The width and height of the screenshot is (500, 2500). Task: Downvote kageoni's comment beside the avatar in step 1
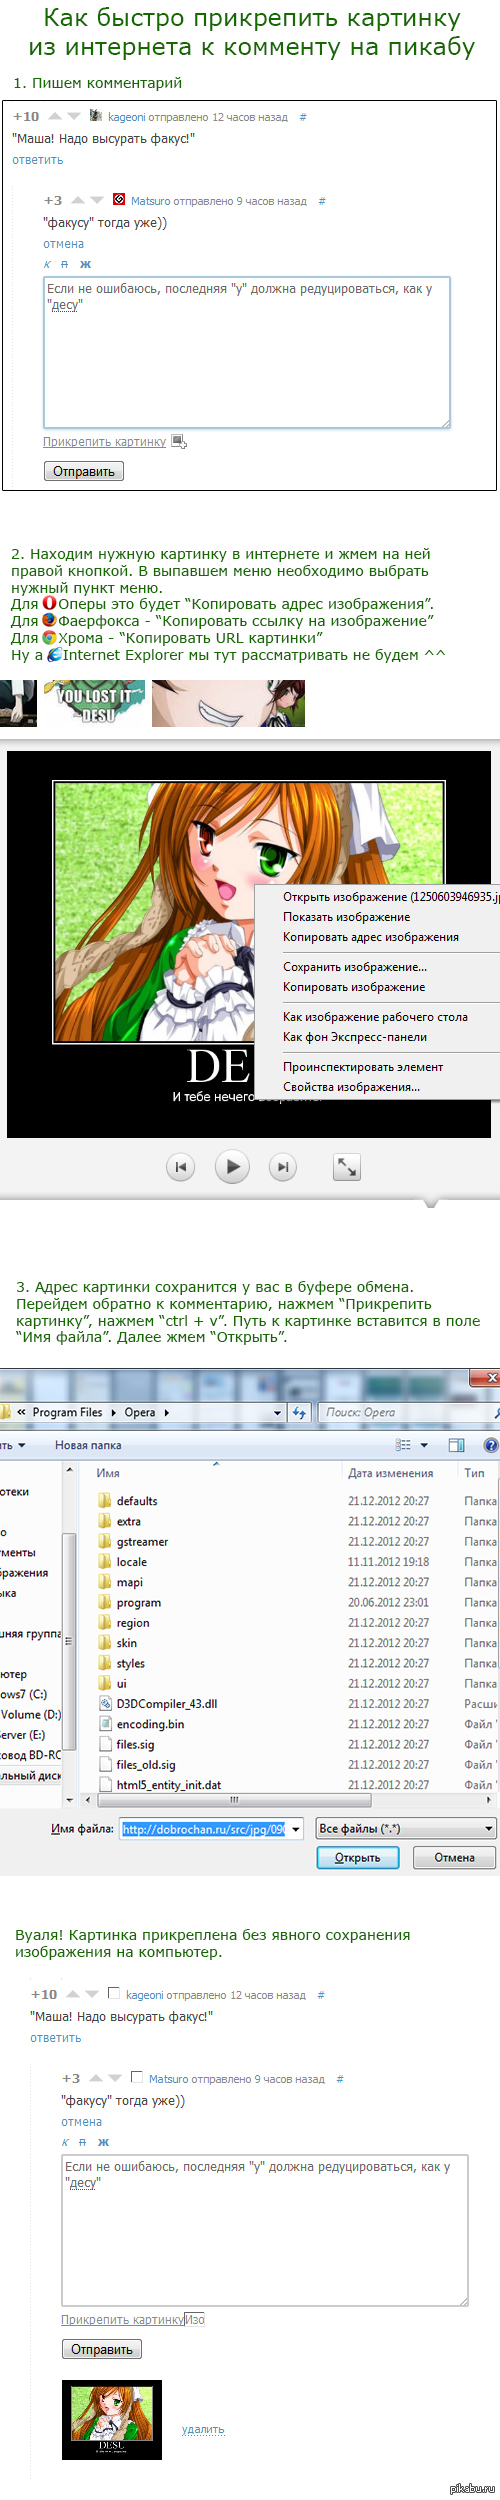click(73, 116)
